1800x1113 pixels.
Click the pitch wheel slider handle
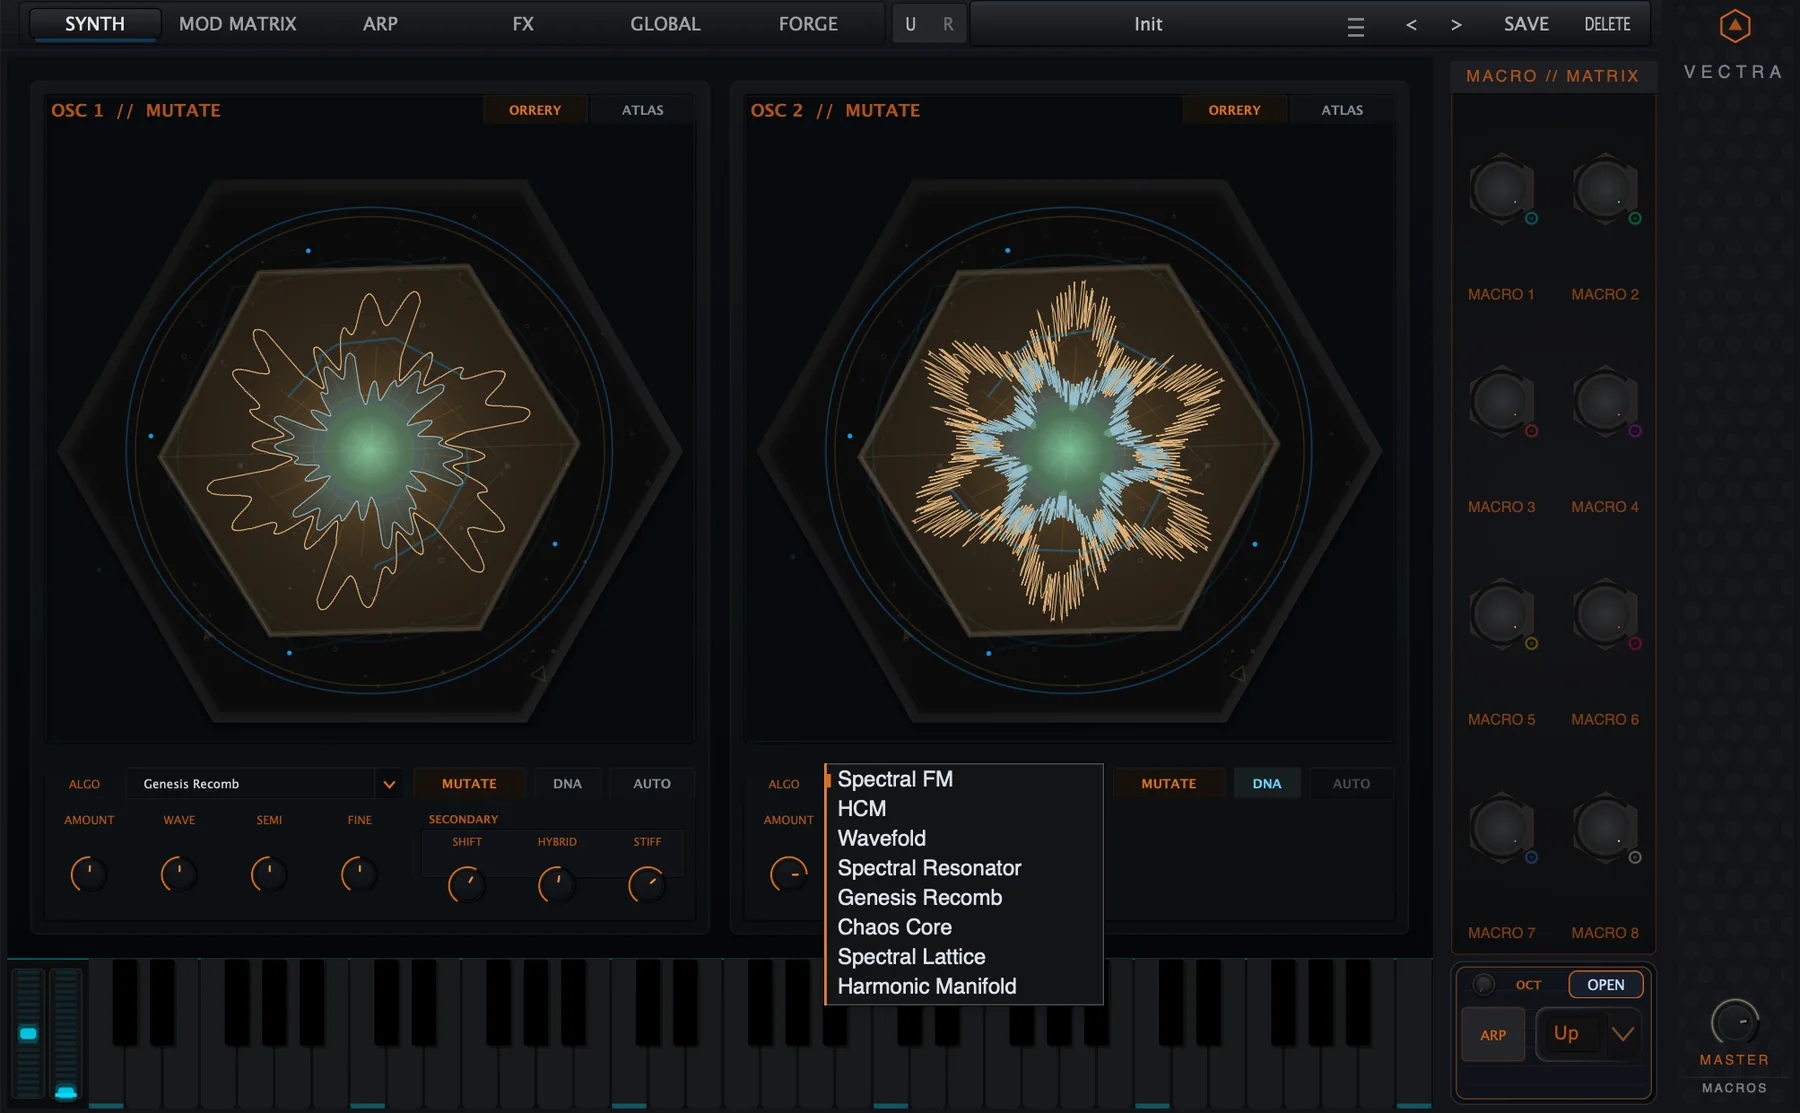click(28, 1033)
